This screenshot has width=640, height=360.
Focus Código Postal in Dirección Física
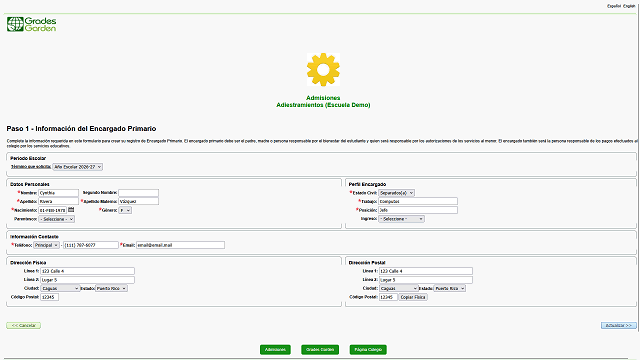[49, 297]
